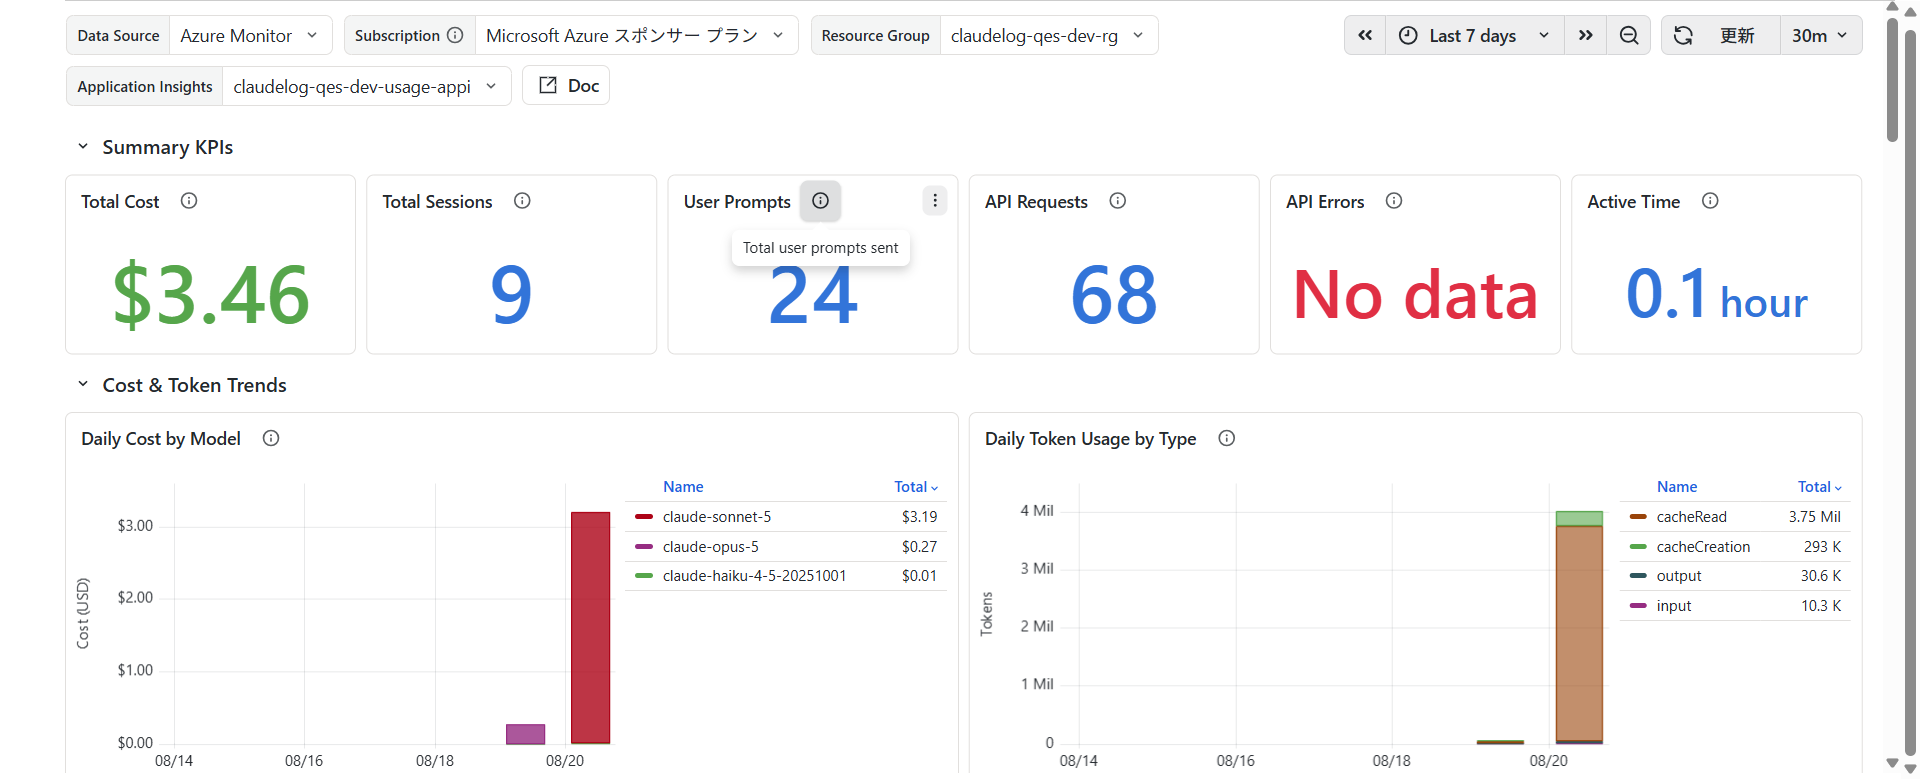Collapse the Summary KPIs row
This screenshot has width=1920, height=779.
[83, 147]
